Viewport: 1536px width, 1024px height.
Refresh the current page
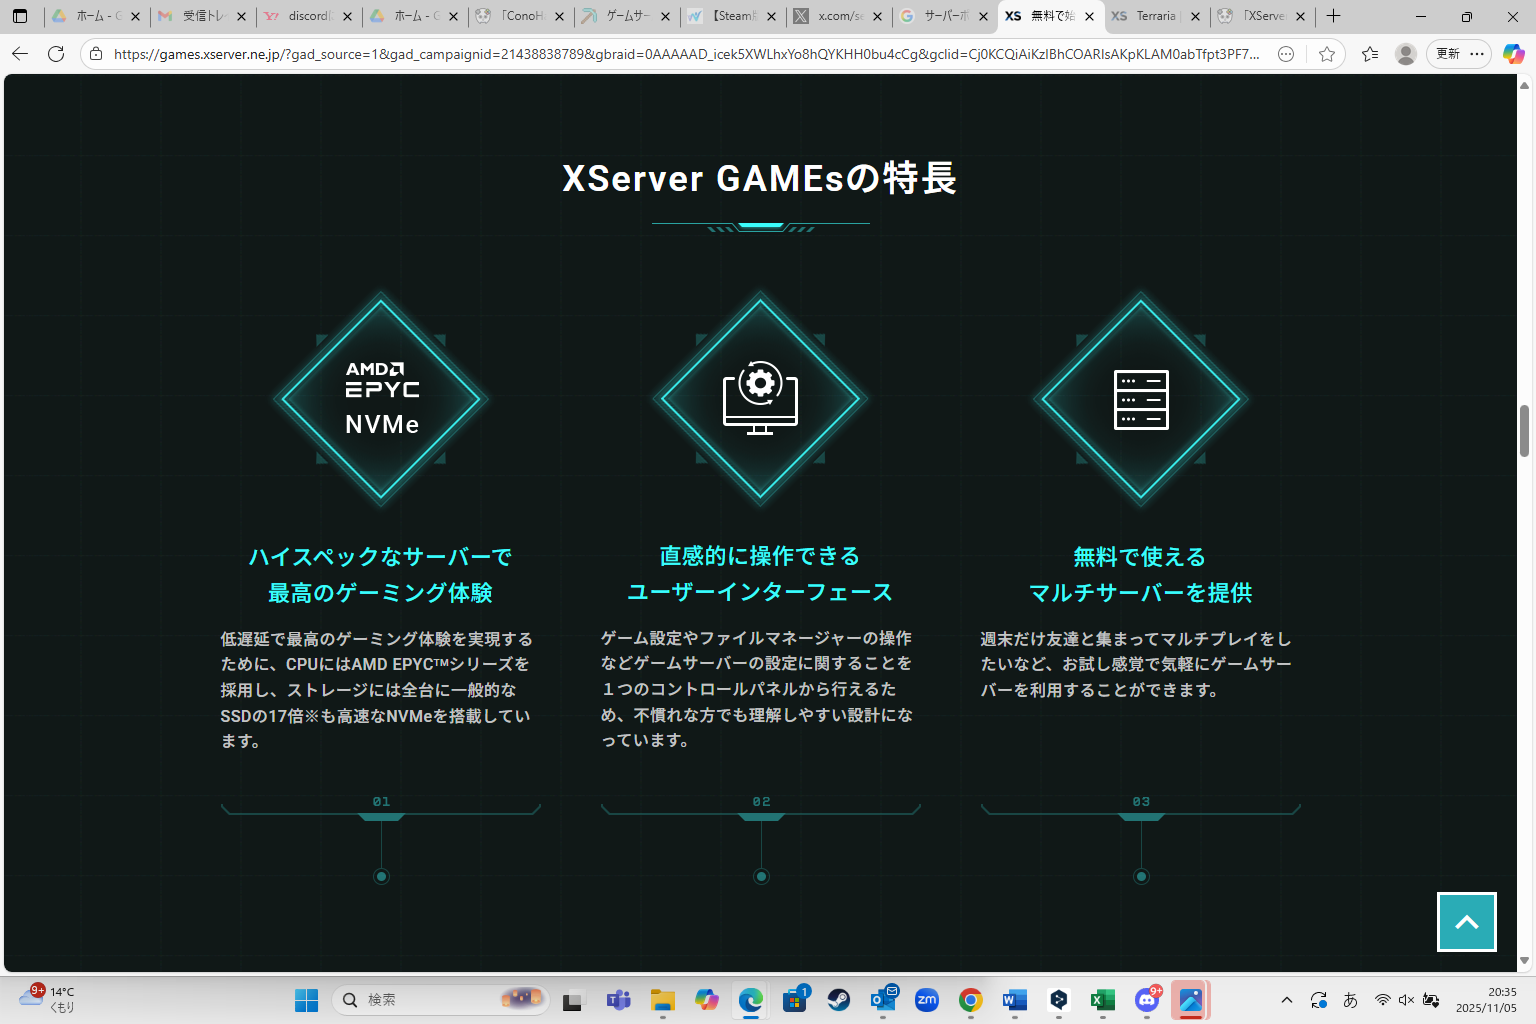point(55,54)
